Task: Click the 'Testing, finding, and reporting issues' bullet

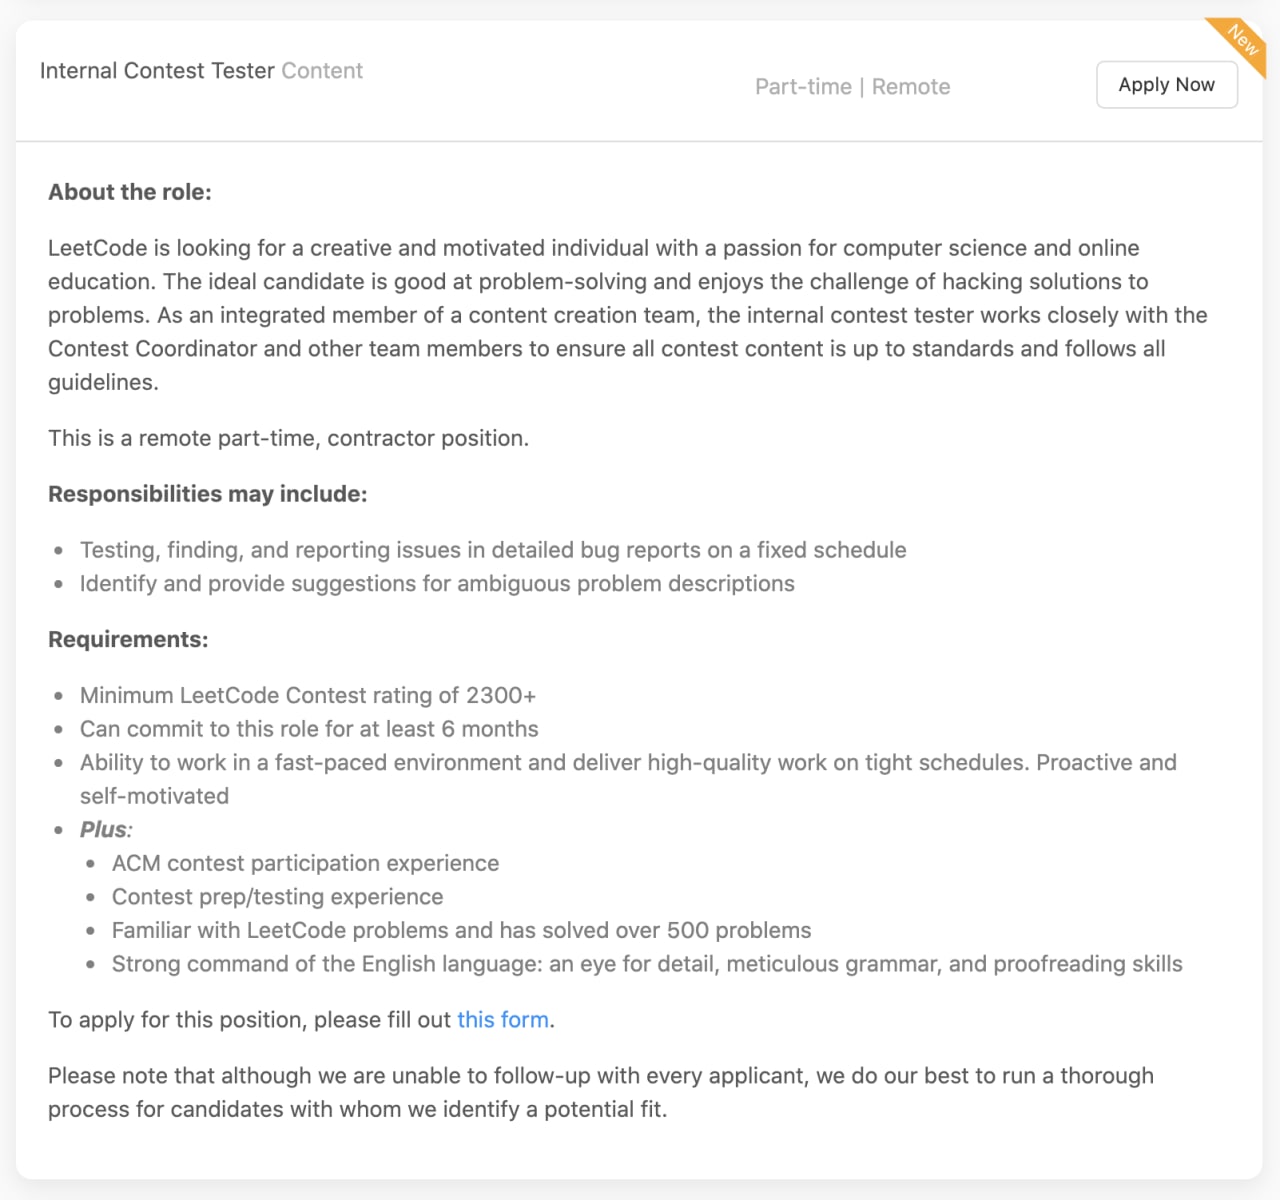Action: pos(493,550)
